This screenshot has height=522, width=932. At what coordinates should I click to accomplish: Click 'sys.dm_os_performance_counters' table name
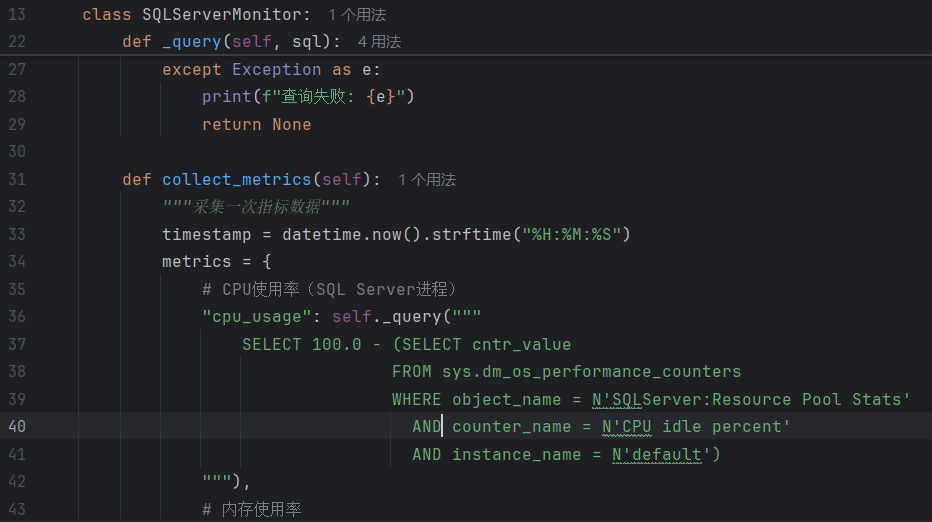point(591,372)
